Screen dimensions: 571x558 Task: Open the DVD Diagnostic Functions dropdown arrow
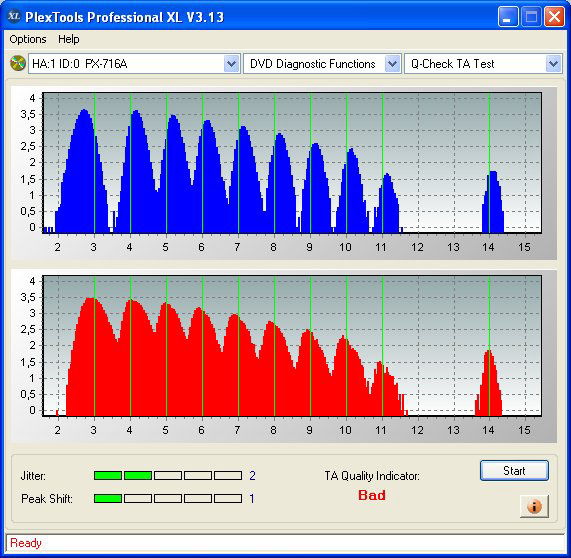coord(392,64)
